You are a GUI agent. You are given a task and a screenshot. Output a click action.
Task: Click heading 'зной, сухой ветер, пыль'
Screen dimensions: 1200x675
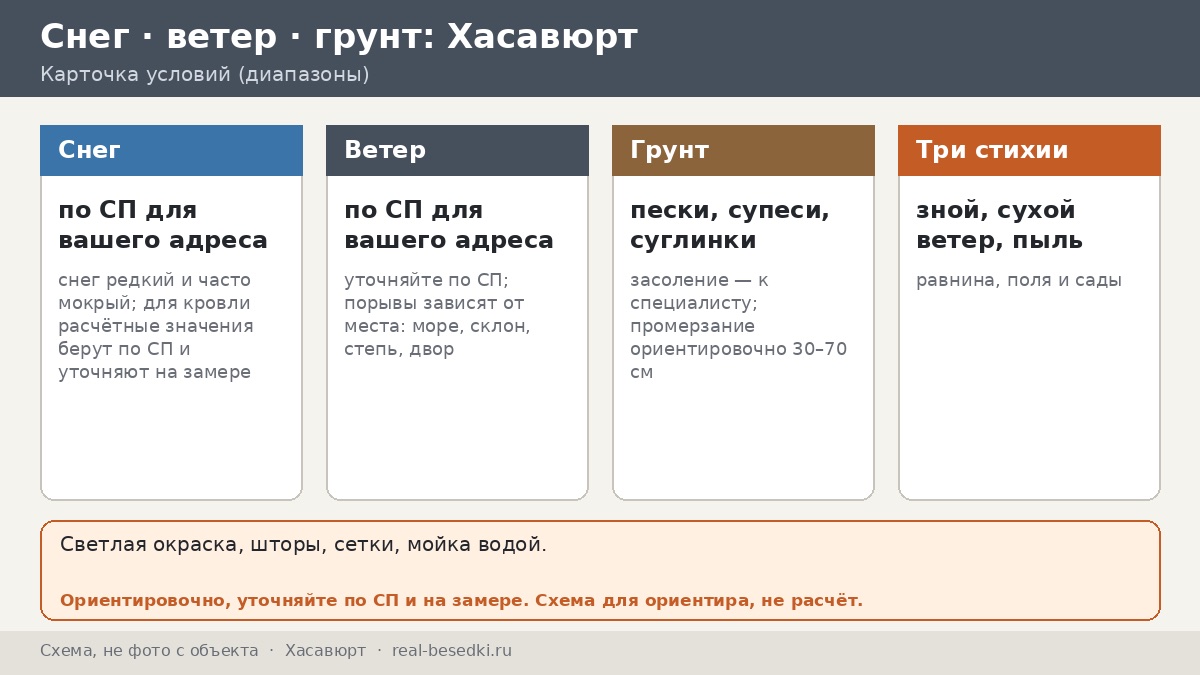[x=1000, y=225]
